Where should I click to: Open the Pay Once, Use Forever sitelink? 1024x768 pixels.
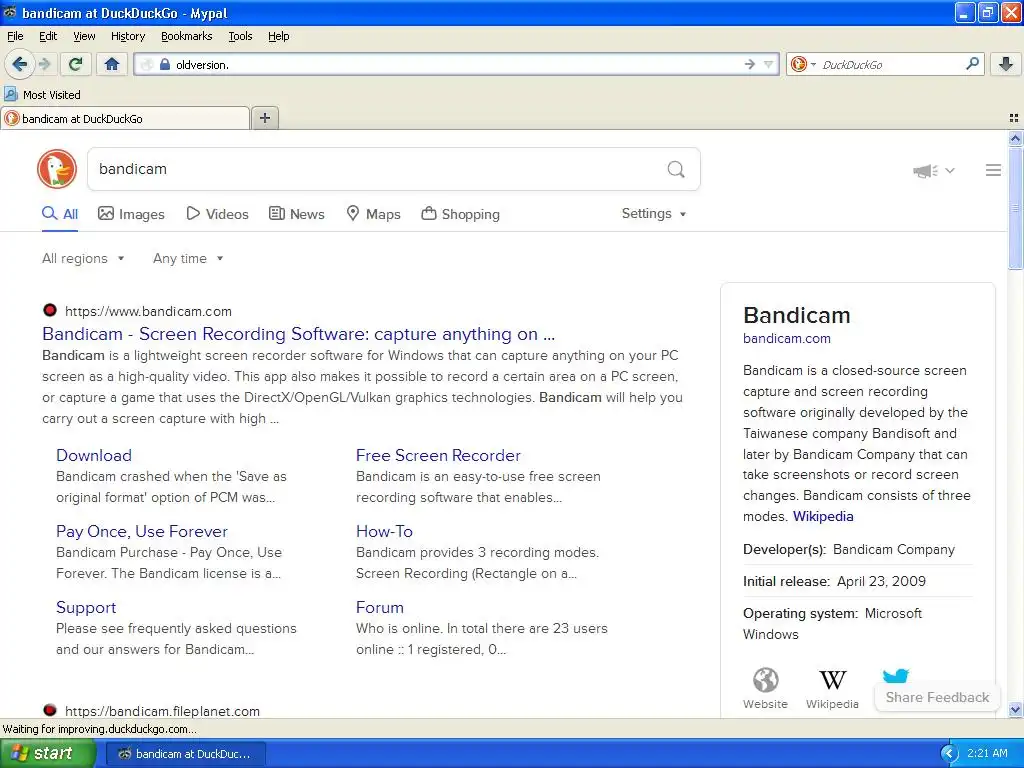[x=142, y=532]
